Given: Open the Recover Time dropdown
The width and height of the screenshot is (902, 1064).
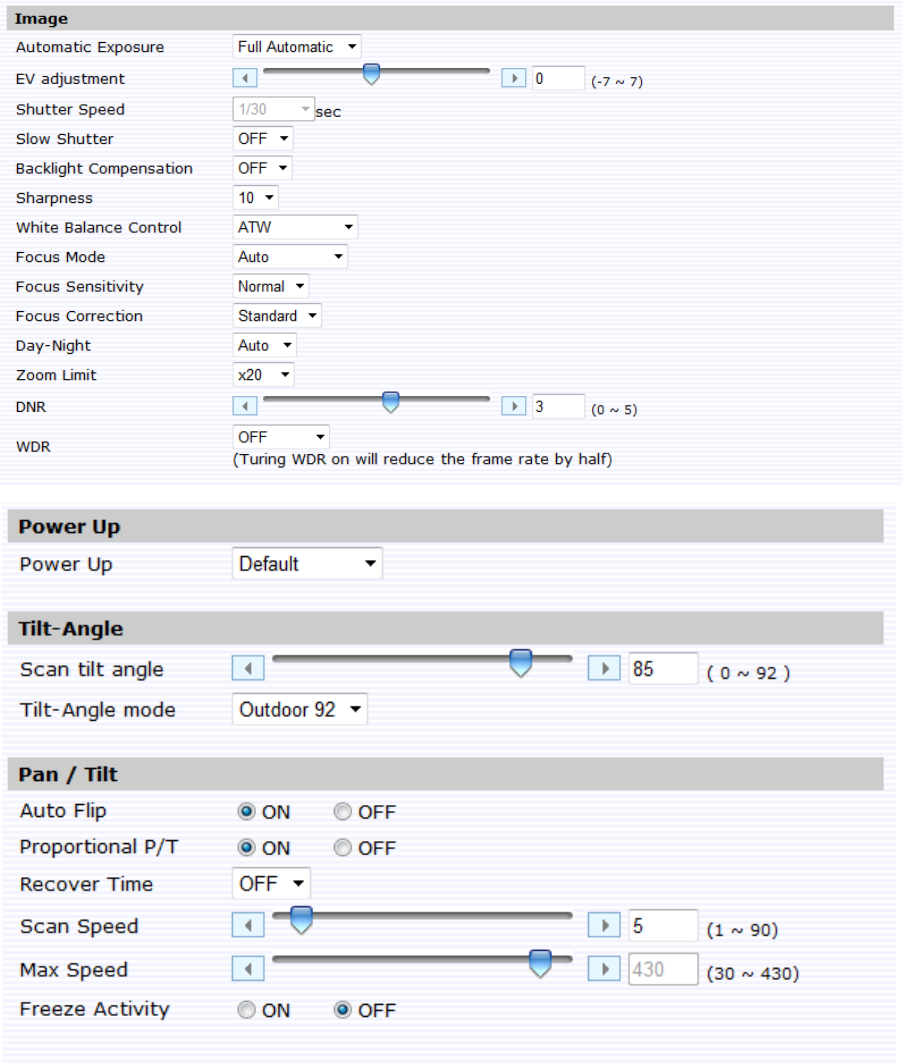Looking at the screenshot, I should [x=271, y=884].
